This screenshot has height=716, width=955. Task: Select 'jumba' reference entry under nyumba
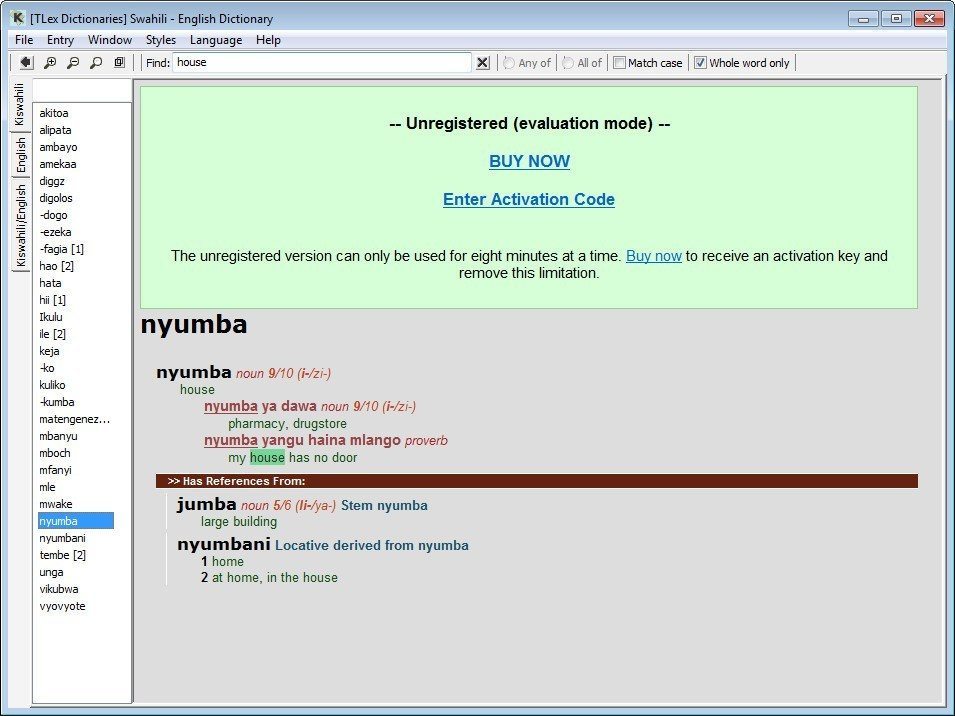click(x=206, y=504)
